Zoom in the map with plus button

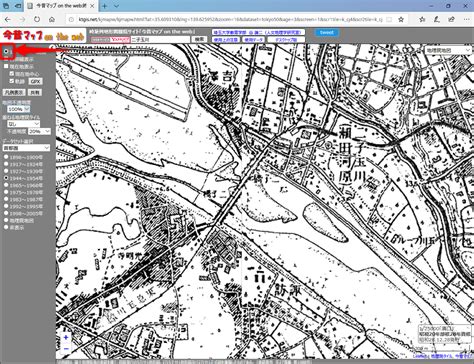tap(66, 338)
